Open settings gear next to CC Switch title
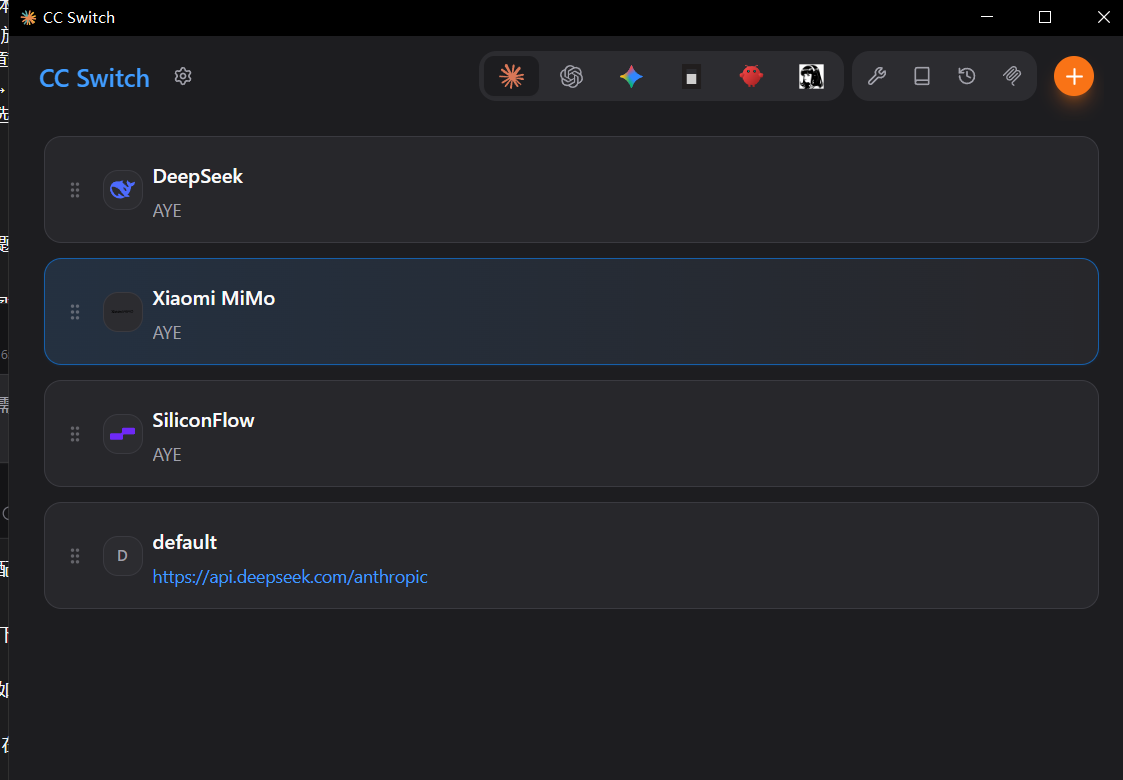The width and height of the screenshot is (1123, 780). pos(183,76)
